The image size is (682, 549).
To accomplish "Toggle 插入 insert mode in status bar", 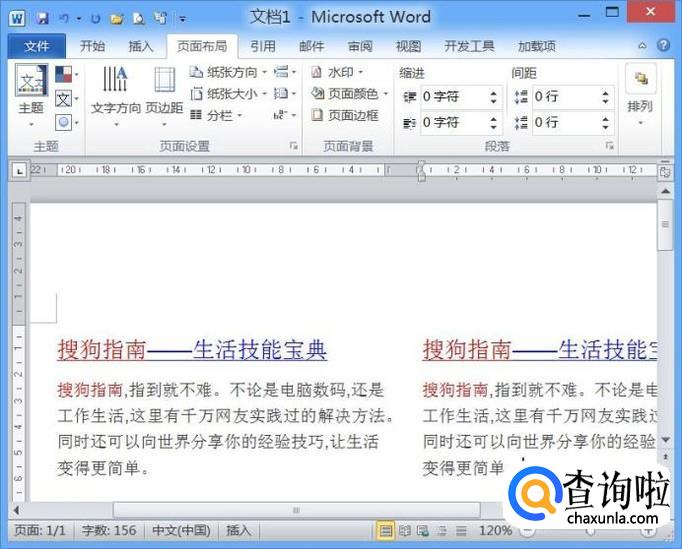I will pyautogui.click(x=238, y=531).
